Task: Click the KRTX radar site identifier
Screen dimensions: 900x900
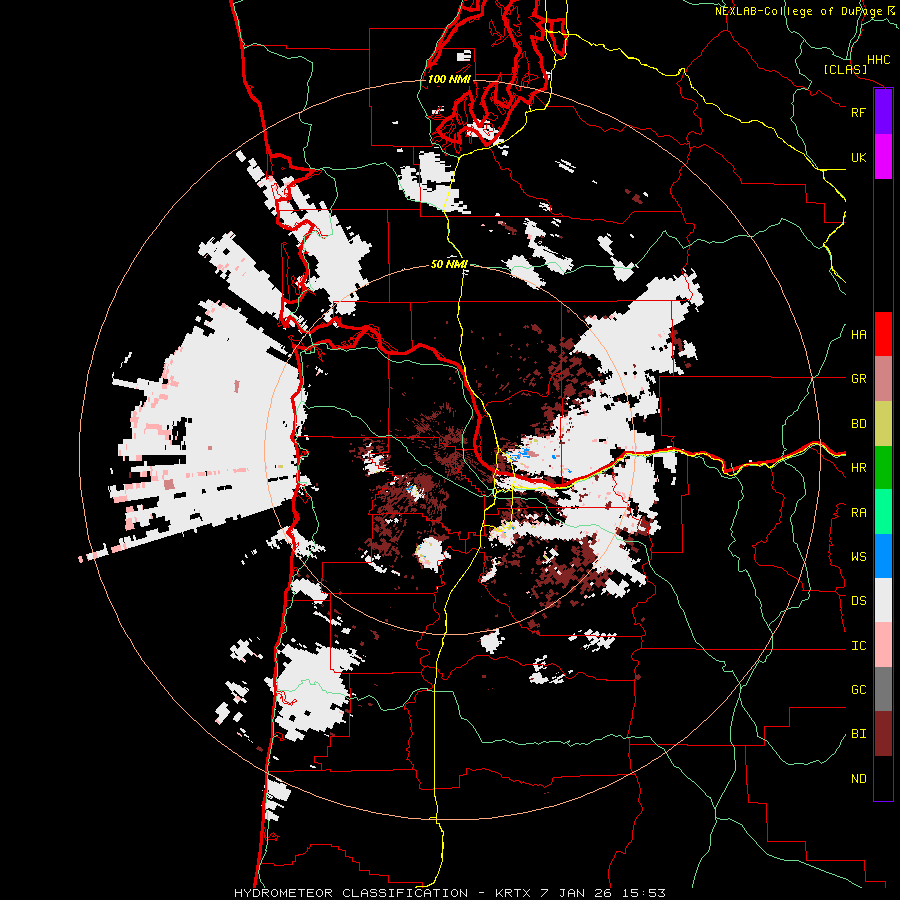Action: 514,893
